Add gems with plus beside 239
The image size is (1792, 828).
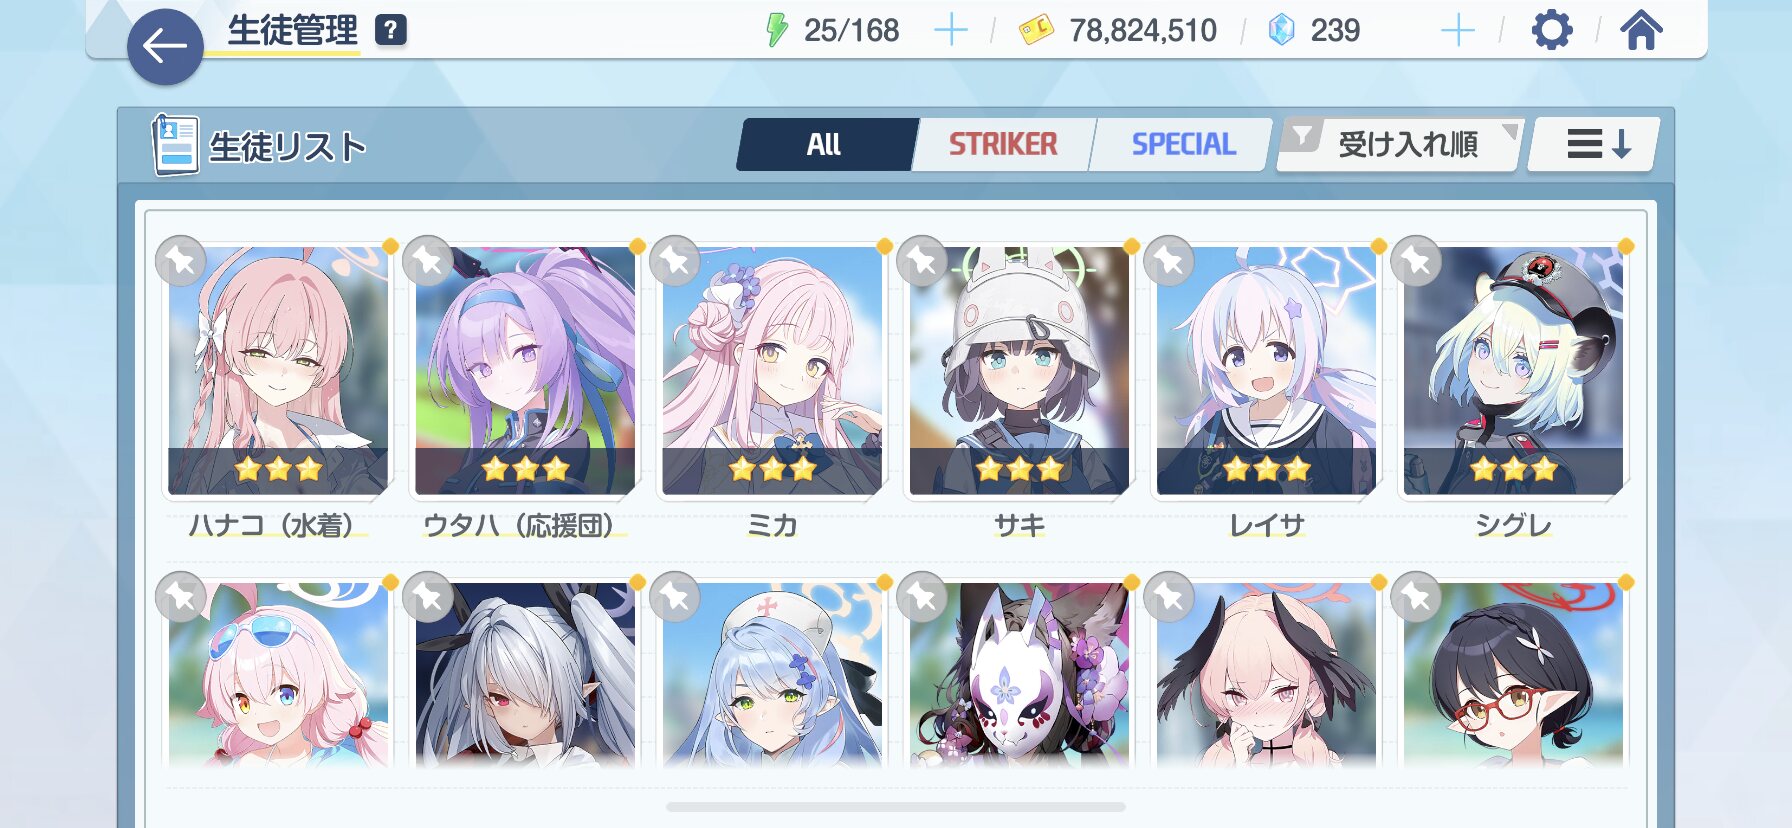click(1457, 30)
